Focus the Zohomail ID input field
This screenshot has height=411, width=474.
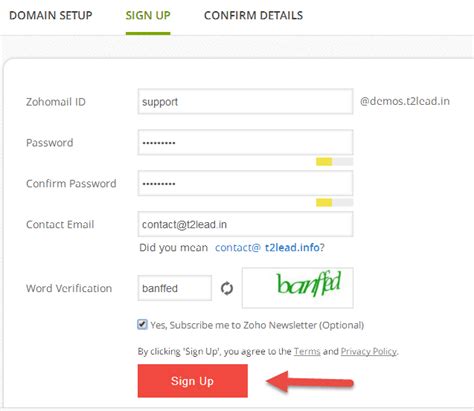245,101
